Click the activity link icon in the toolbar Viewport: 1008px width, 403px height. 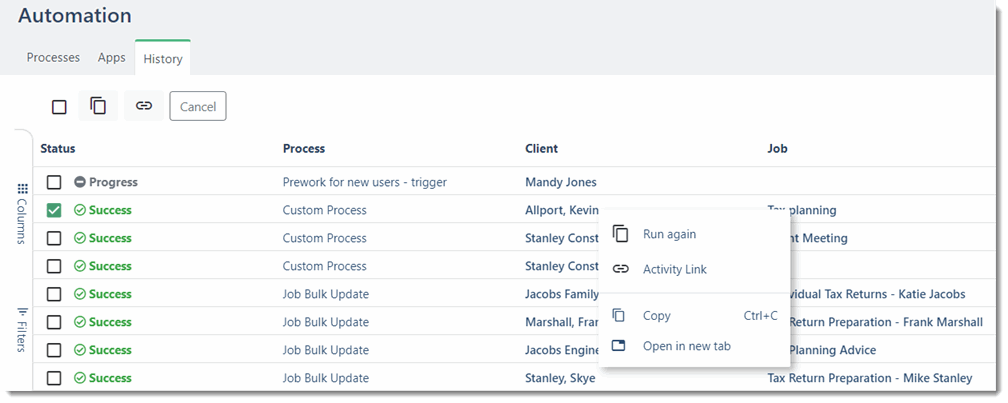(144, 106)
